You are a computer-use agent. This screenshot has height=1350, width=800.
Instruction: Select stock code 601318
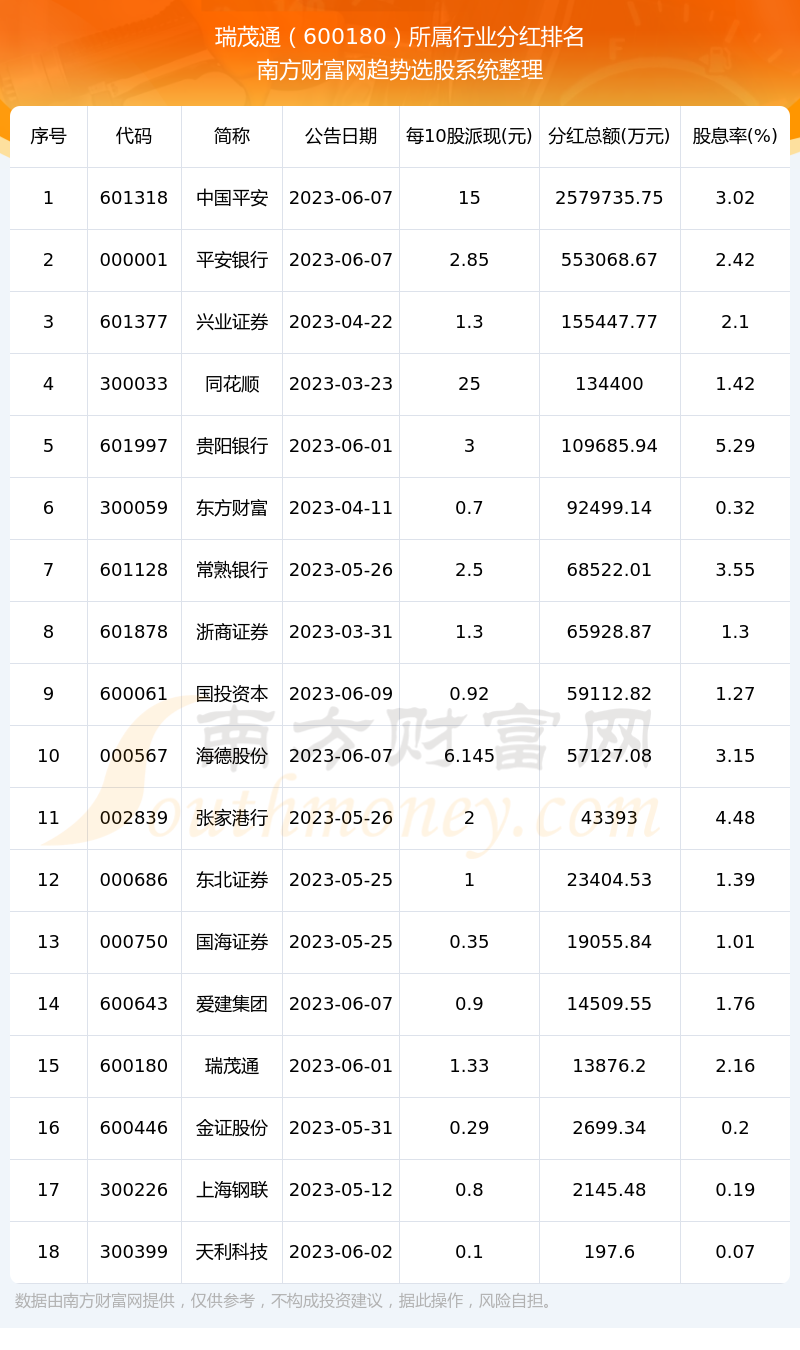[134, 198]
